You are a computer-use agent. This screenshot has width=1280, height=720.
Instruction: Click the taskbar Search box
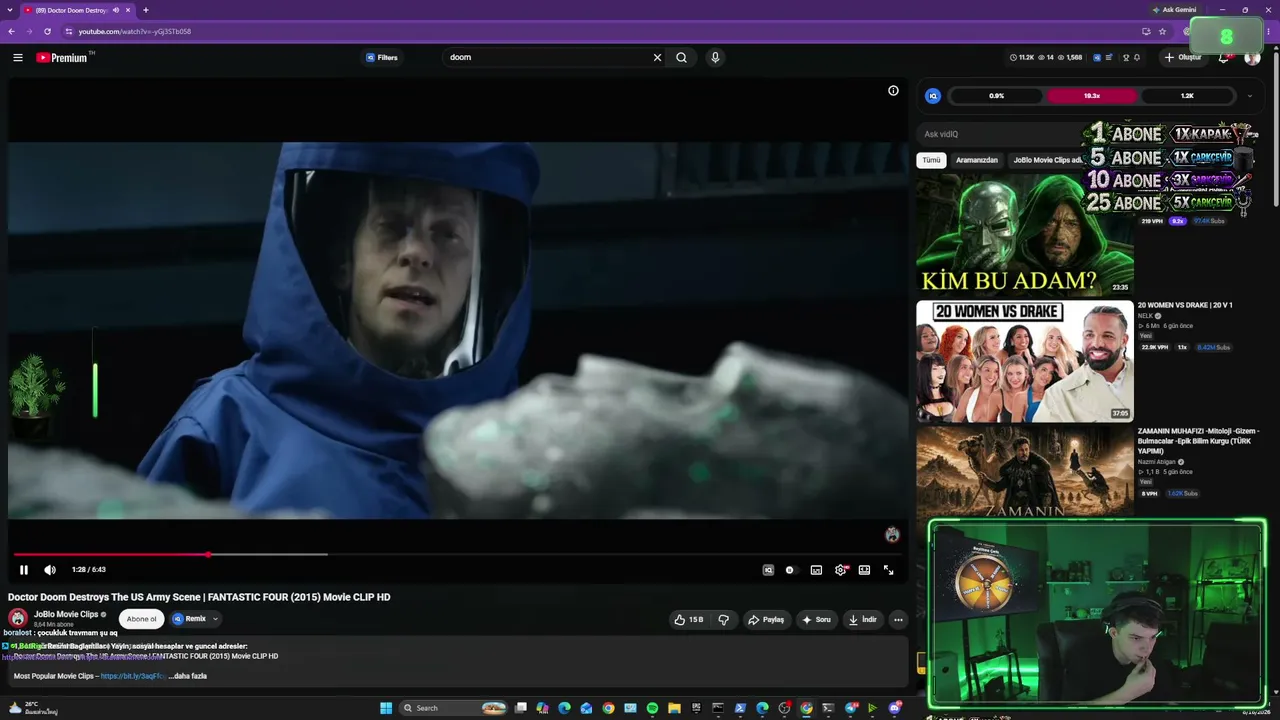(x=454, y=708)
